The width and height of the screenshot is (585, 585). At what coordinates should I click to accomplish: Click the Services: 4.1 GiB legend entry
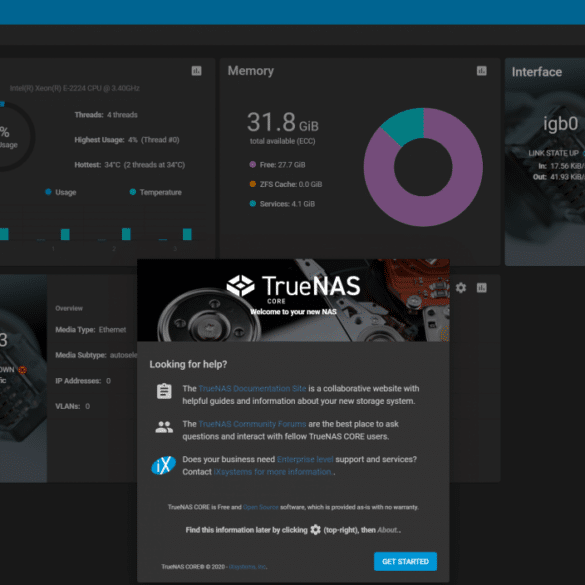coord(282,204)
